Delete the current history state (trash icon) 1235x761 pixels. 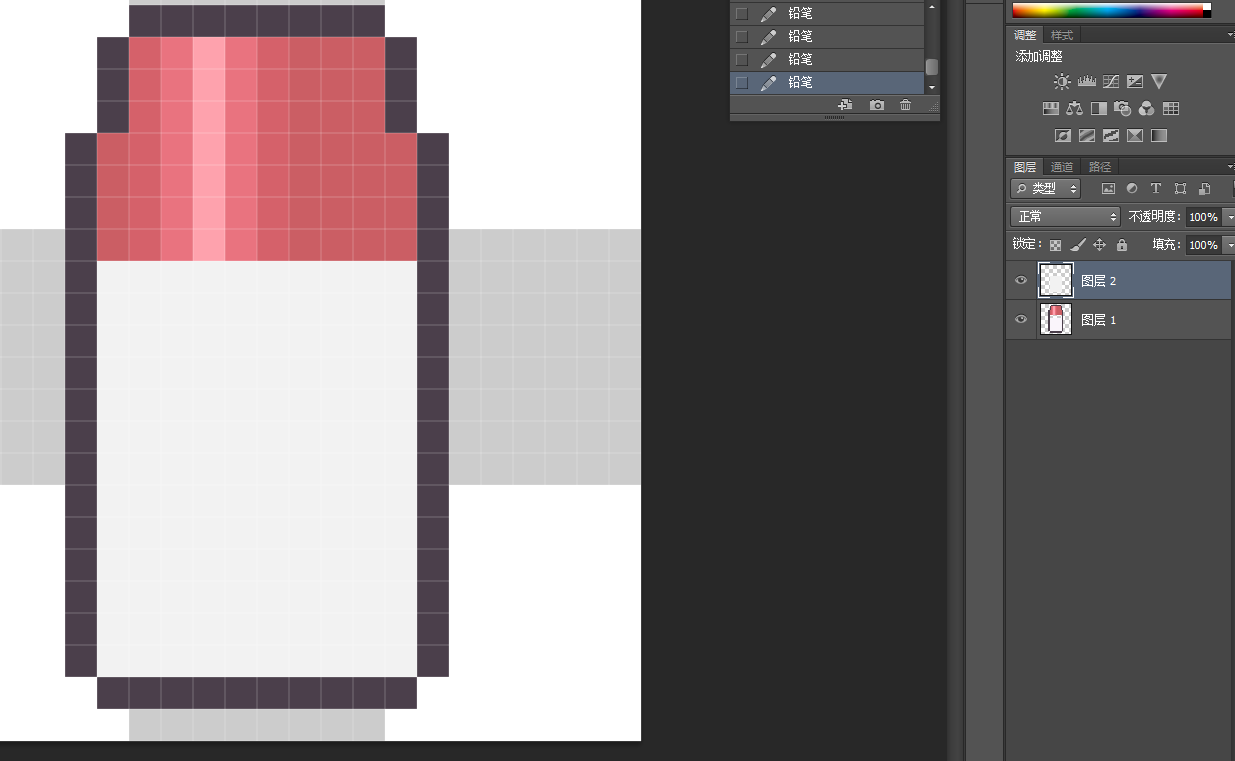[x=905, y=105]
